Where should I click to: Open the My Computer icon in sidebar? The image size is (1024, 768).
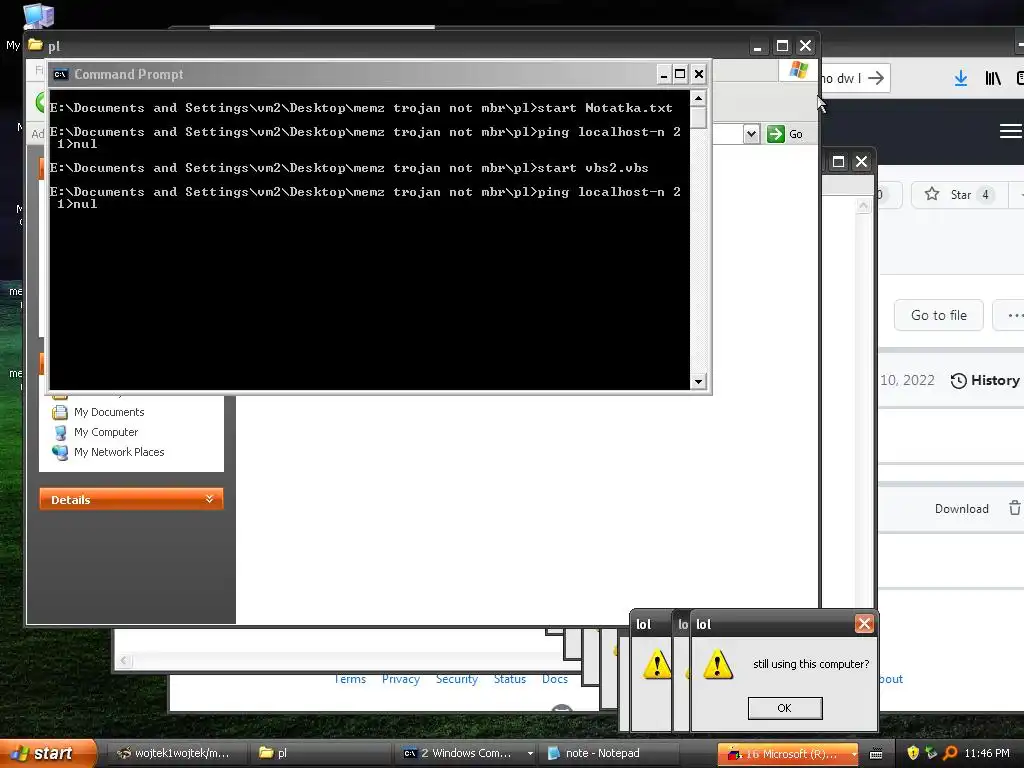tap(60, 432)
